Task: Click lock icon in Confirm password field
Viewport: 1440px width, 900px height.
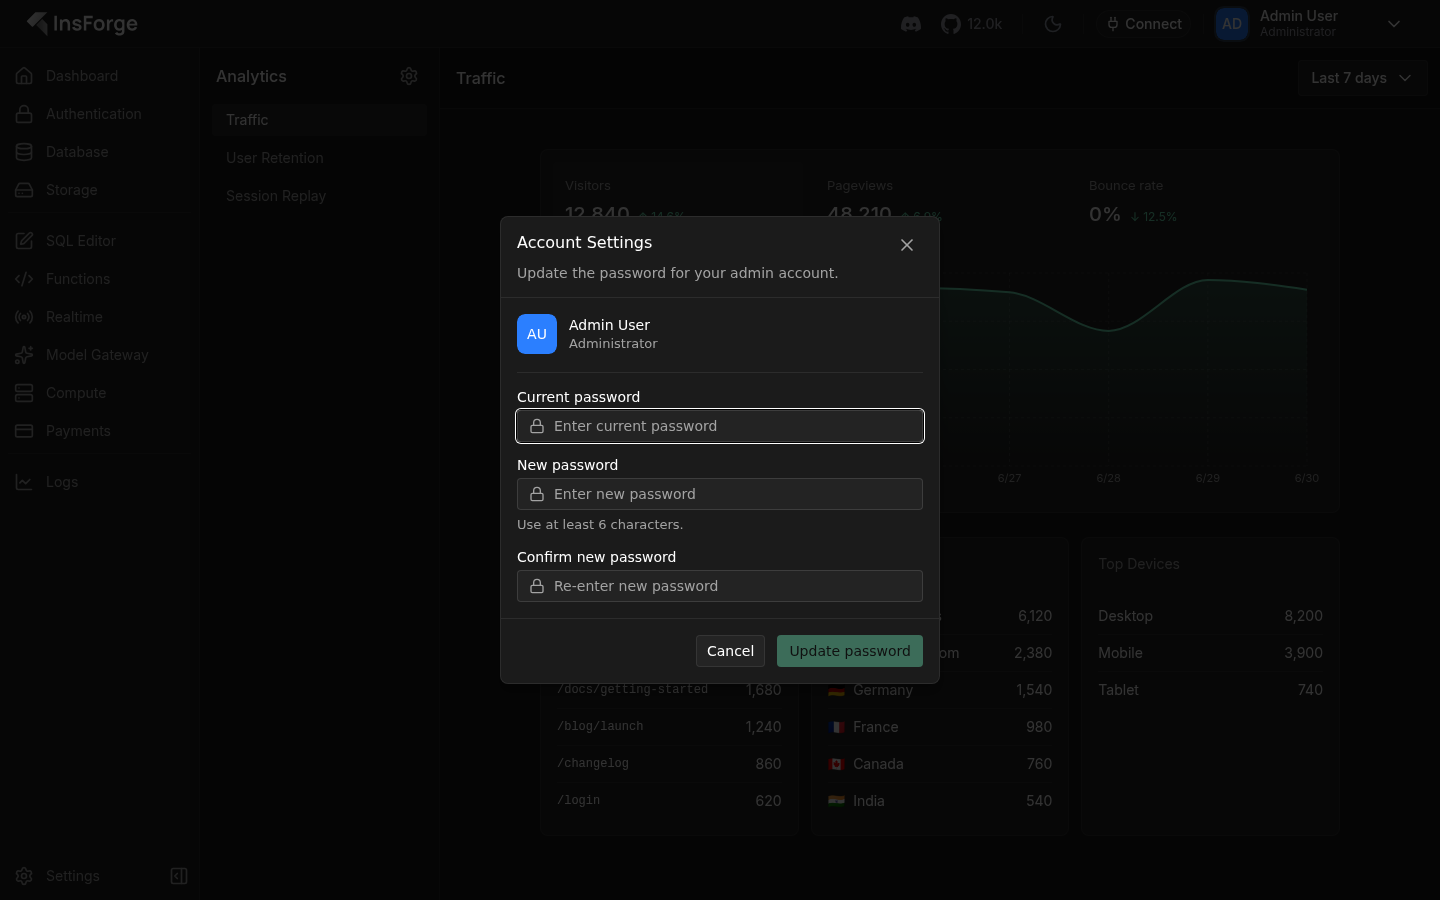Action: pos(537,586)
